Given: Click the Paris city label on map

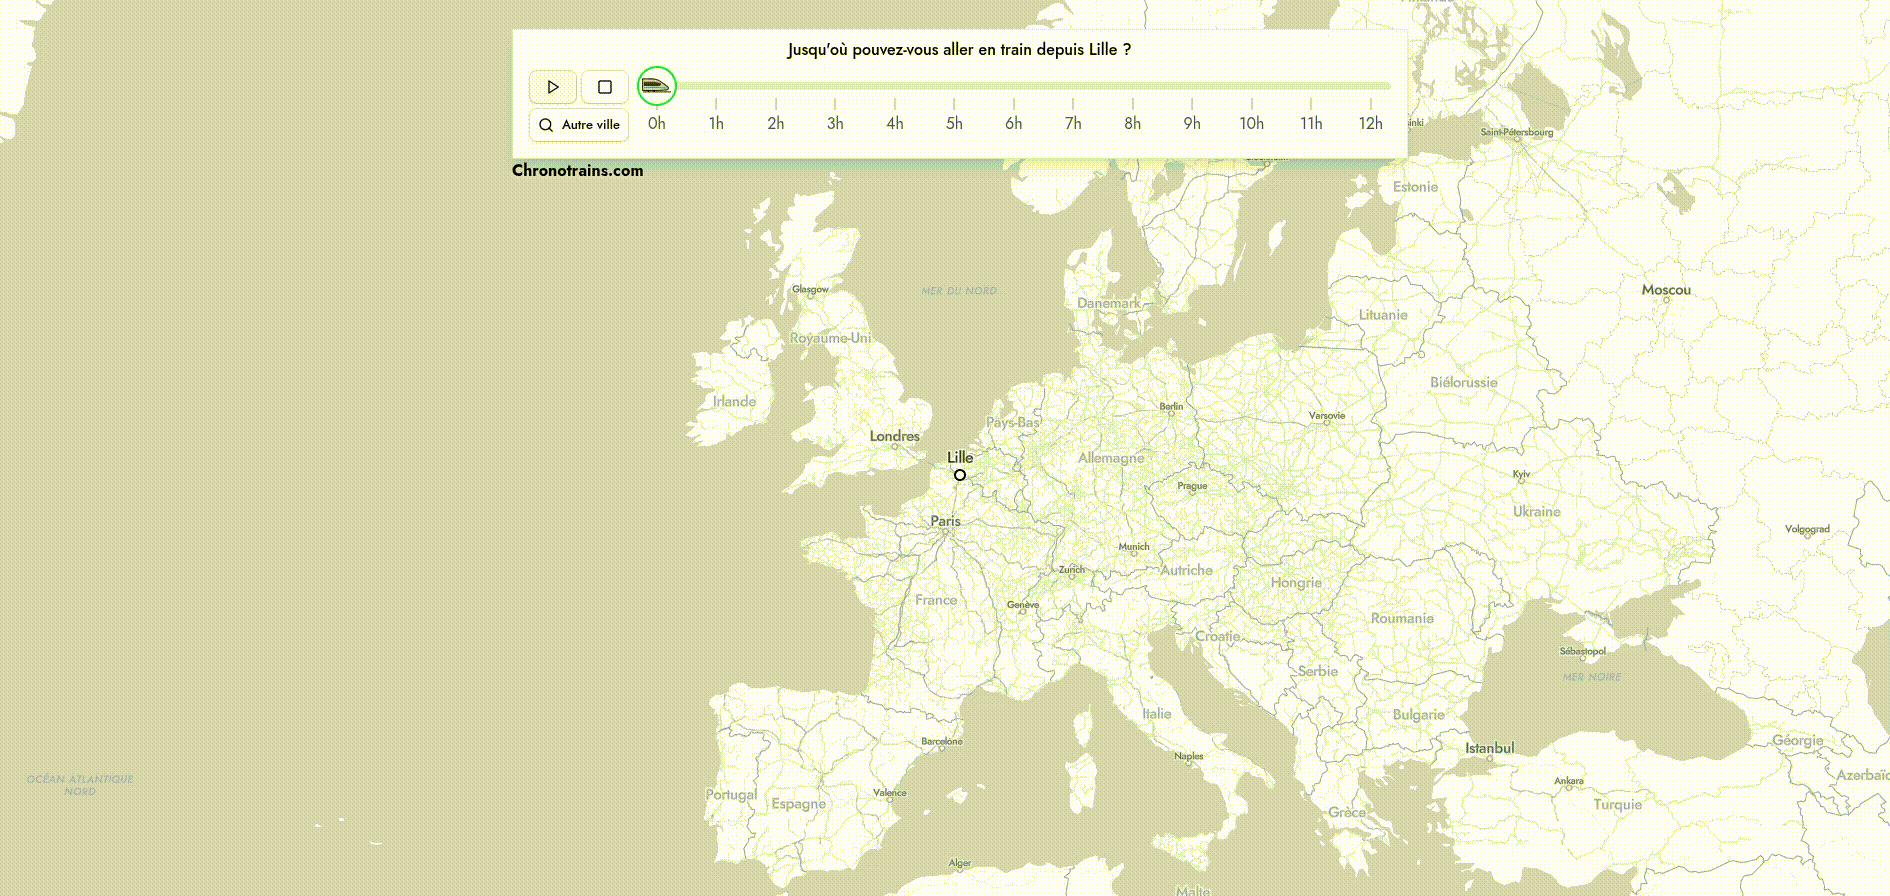Looking at the screenshot, I should [x=945, y=521].
